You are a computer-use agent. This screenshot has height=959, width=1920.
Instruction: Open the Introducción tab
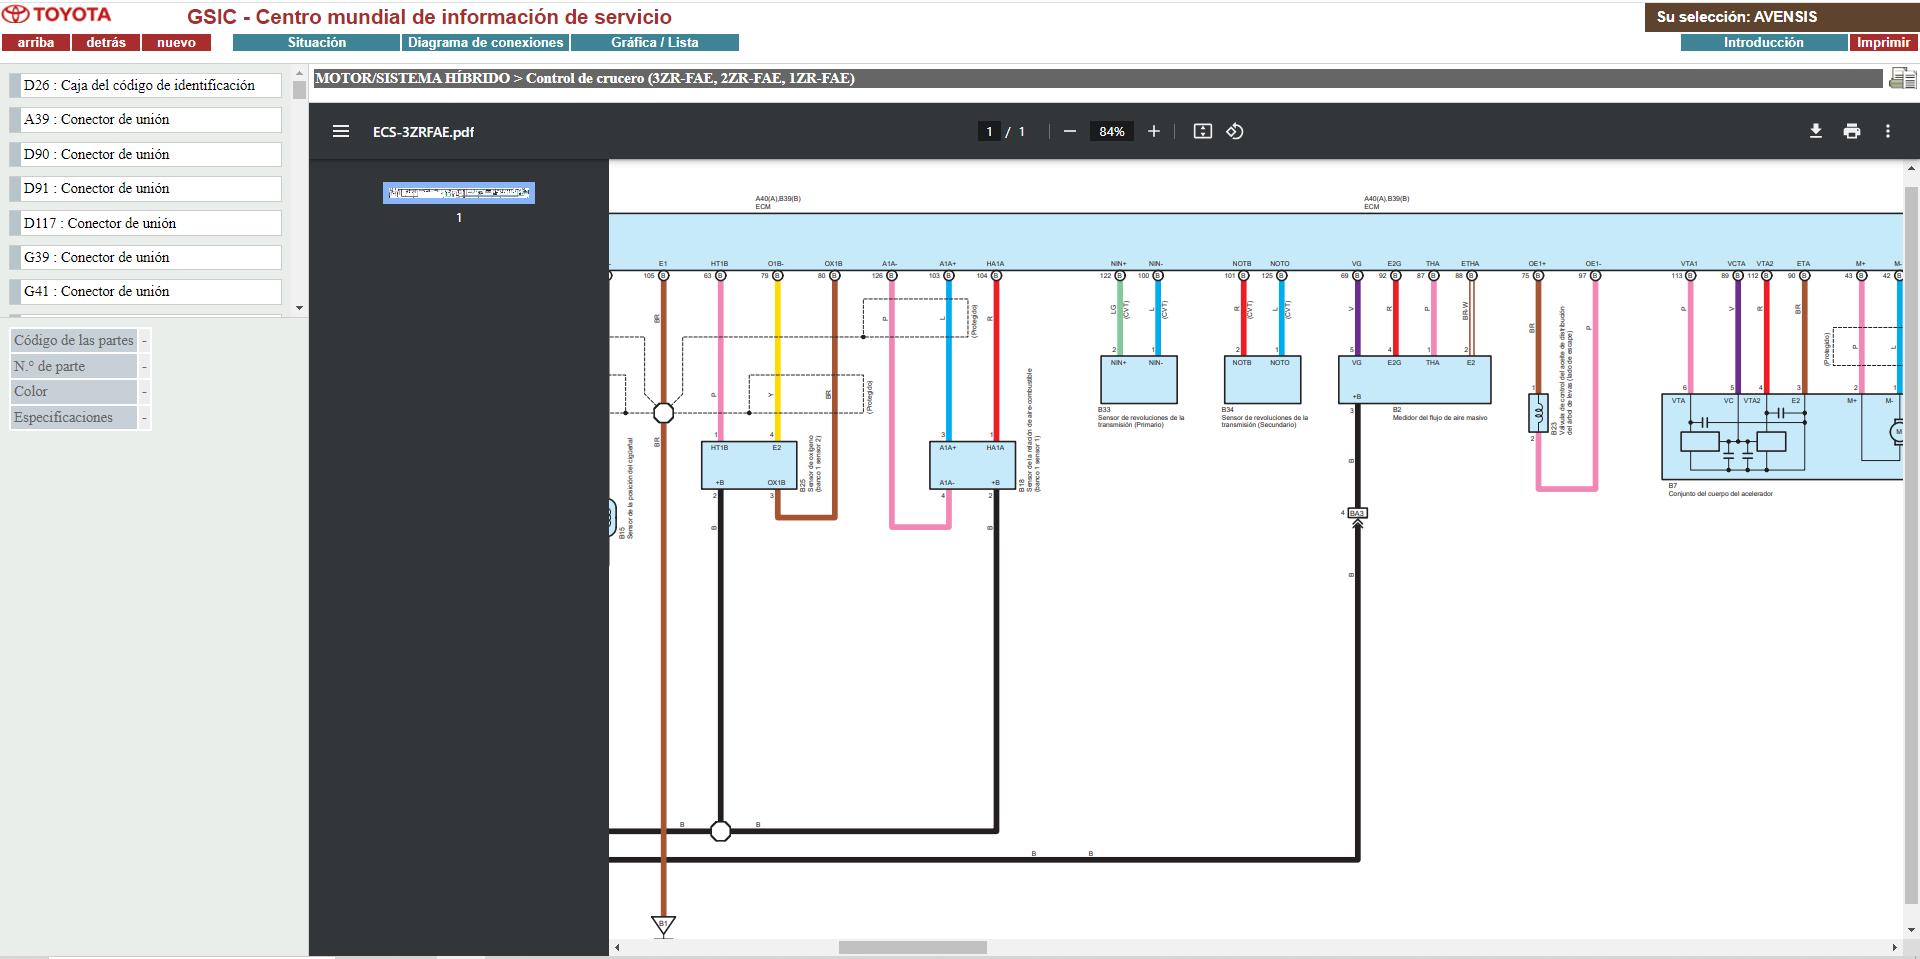coord(1764,43)
